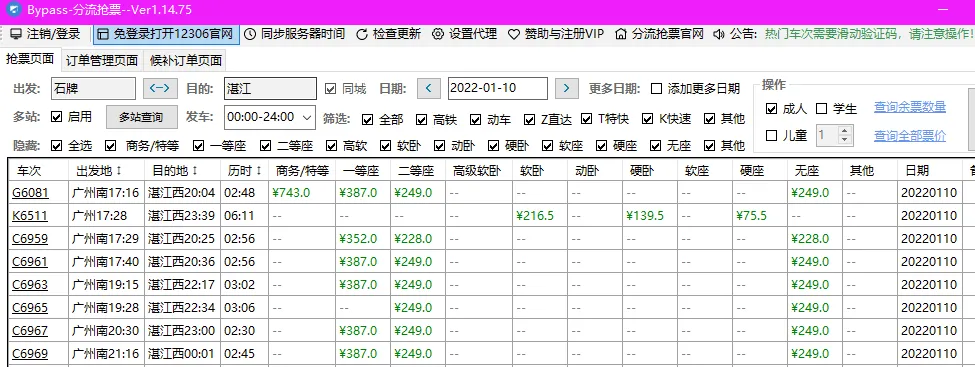Screen dimensions: 975x367
Task: Open train C6969 link
Action: coord(30,354)
